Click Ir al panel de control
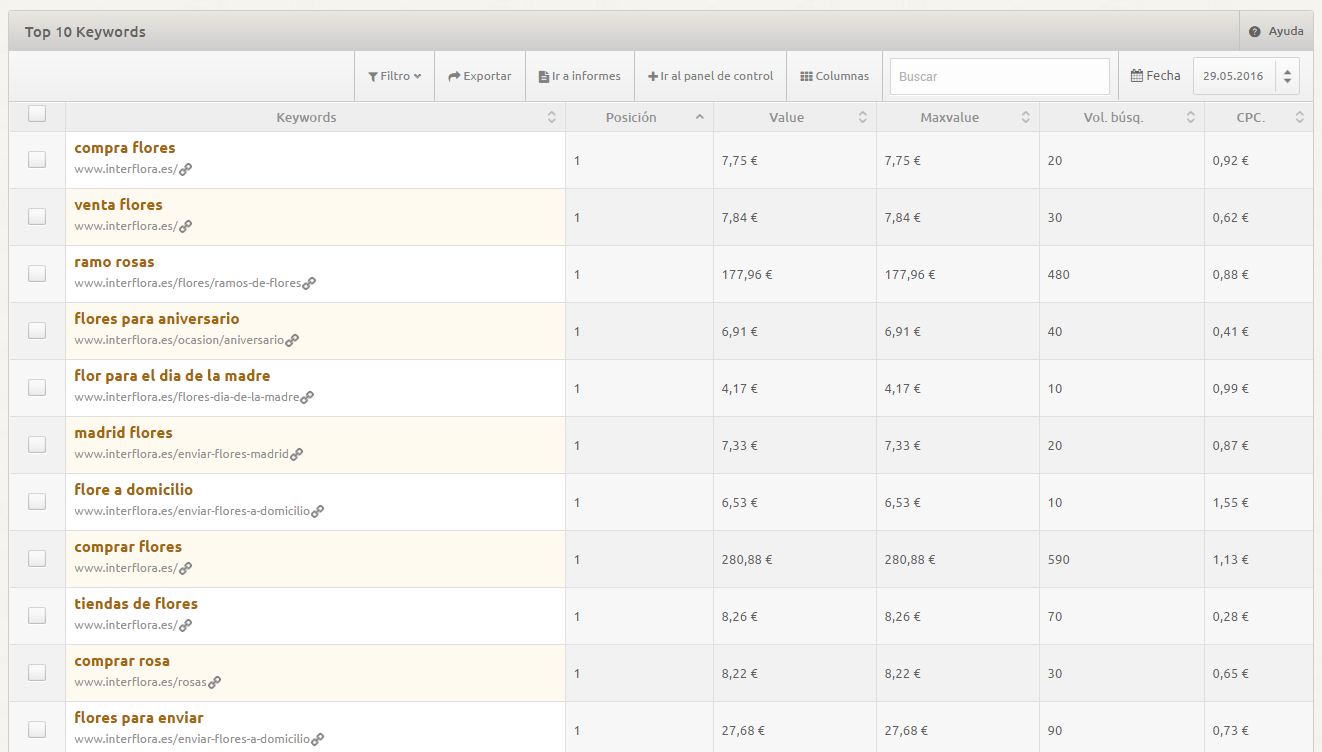Image resolution: width=1322 pixels, height=752 pixels. [x=711, y=76]
